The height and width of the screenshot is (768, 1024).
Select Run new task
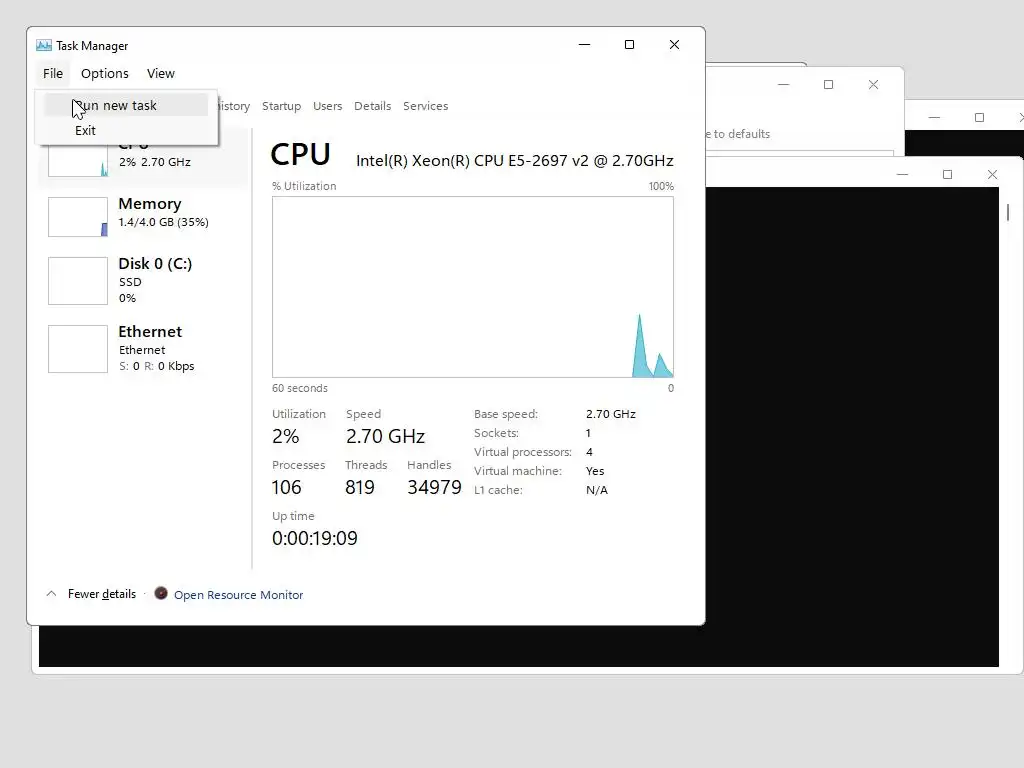pos(125,105)
